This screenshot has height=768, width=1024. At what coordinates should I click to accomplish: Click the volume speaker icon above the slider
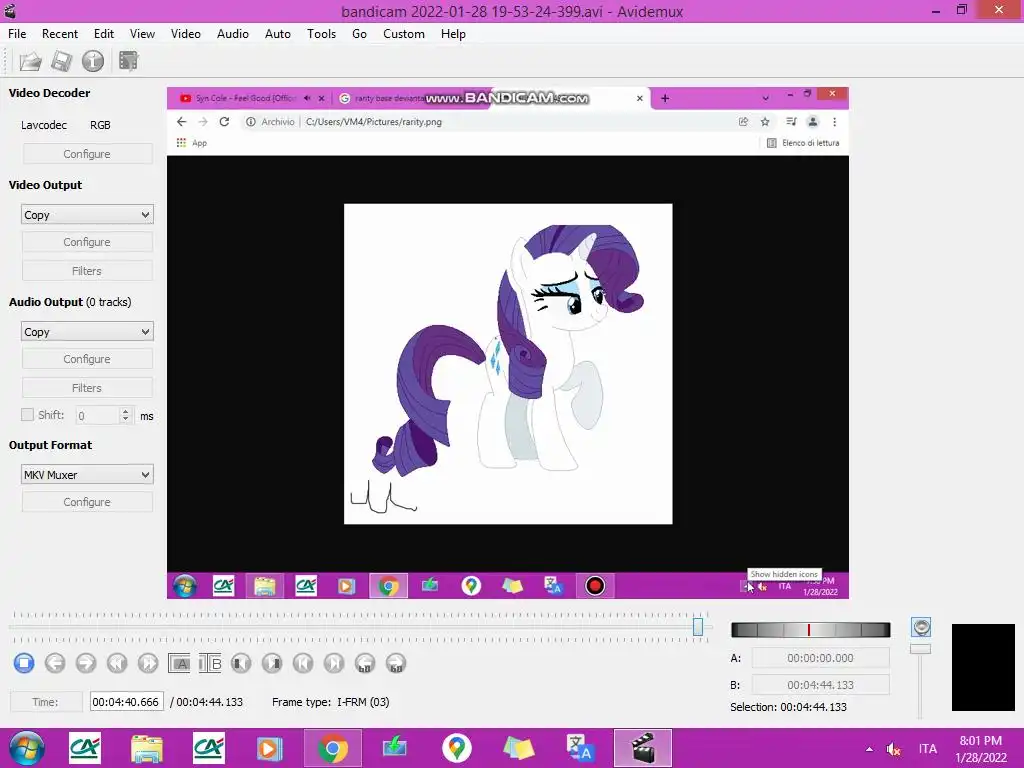[921, 628]
